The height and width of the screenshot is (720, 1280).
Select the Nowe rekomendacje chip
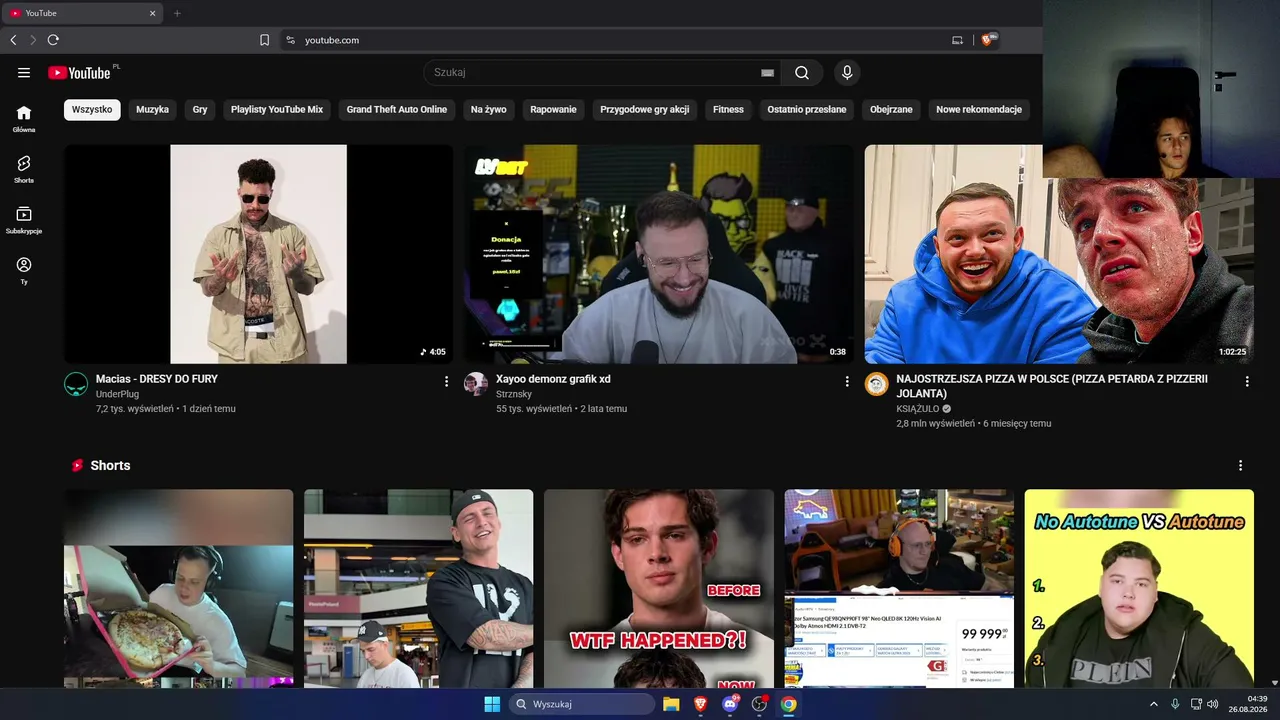pyautogui.click(x=979, y=109)
